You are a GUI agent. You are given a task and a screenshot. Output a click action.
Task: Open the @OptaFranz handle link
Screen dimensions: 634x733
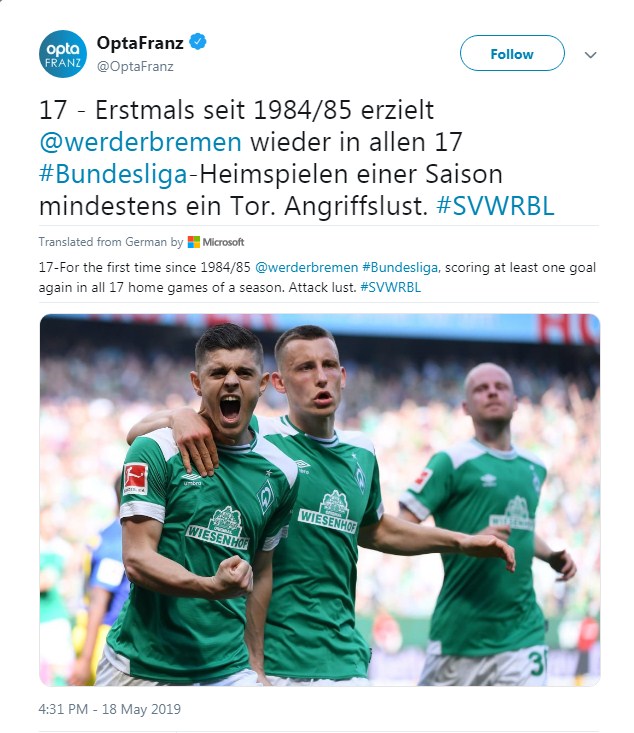[135, 66]
